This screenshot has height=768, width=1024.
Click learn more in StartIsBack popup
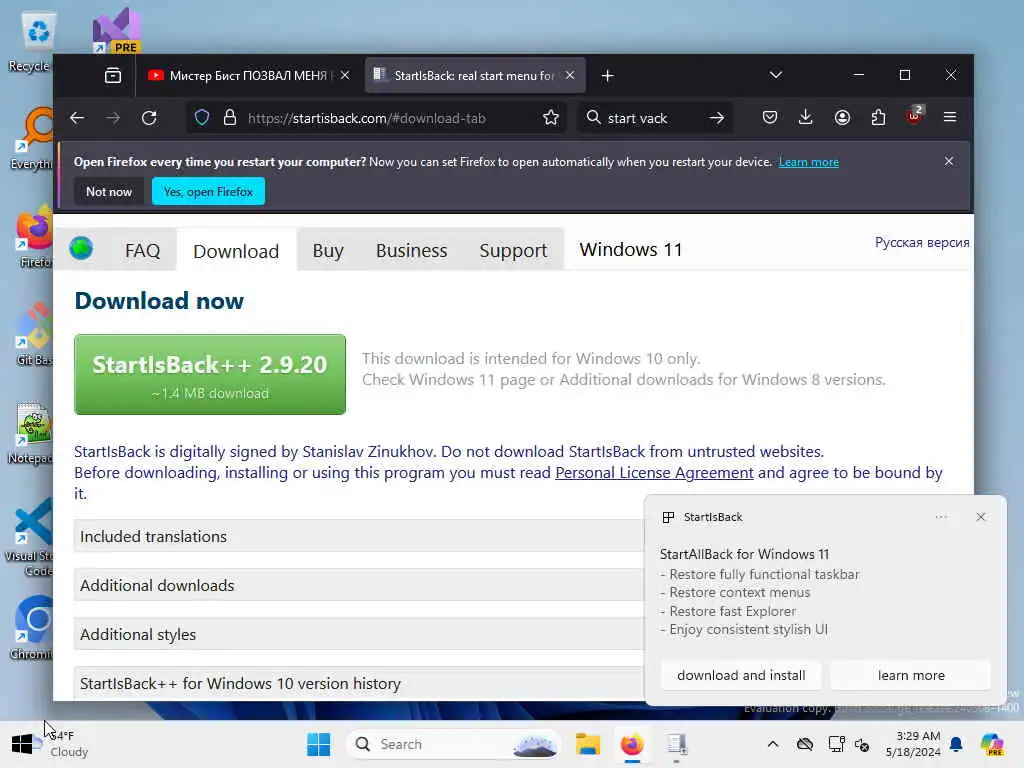910,675
